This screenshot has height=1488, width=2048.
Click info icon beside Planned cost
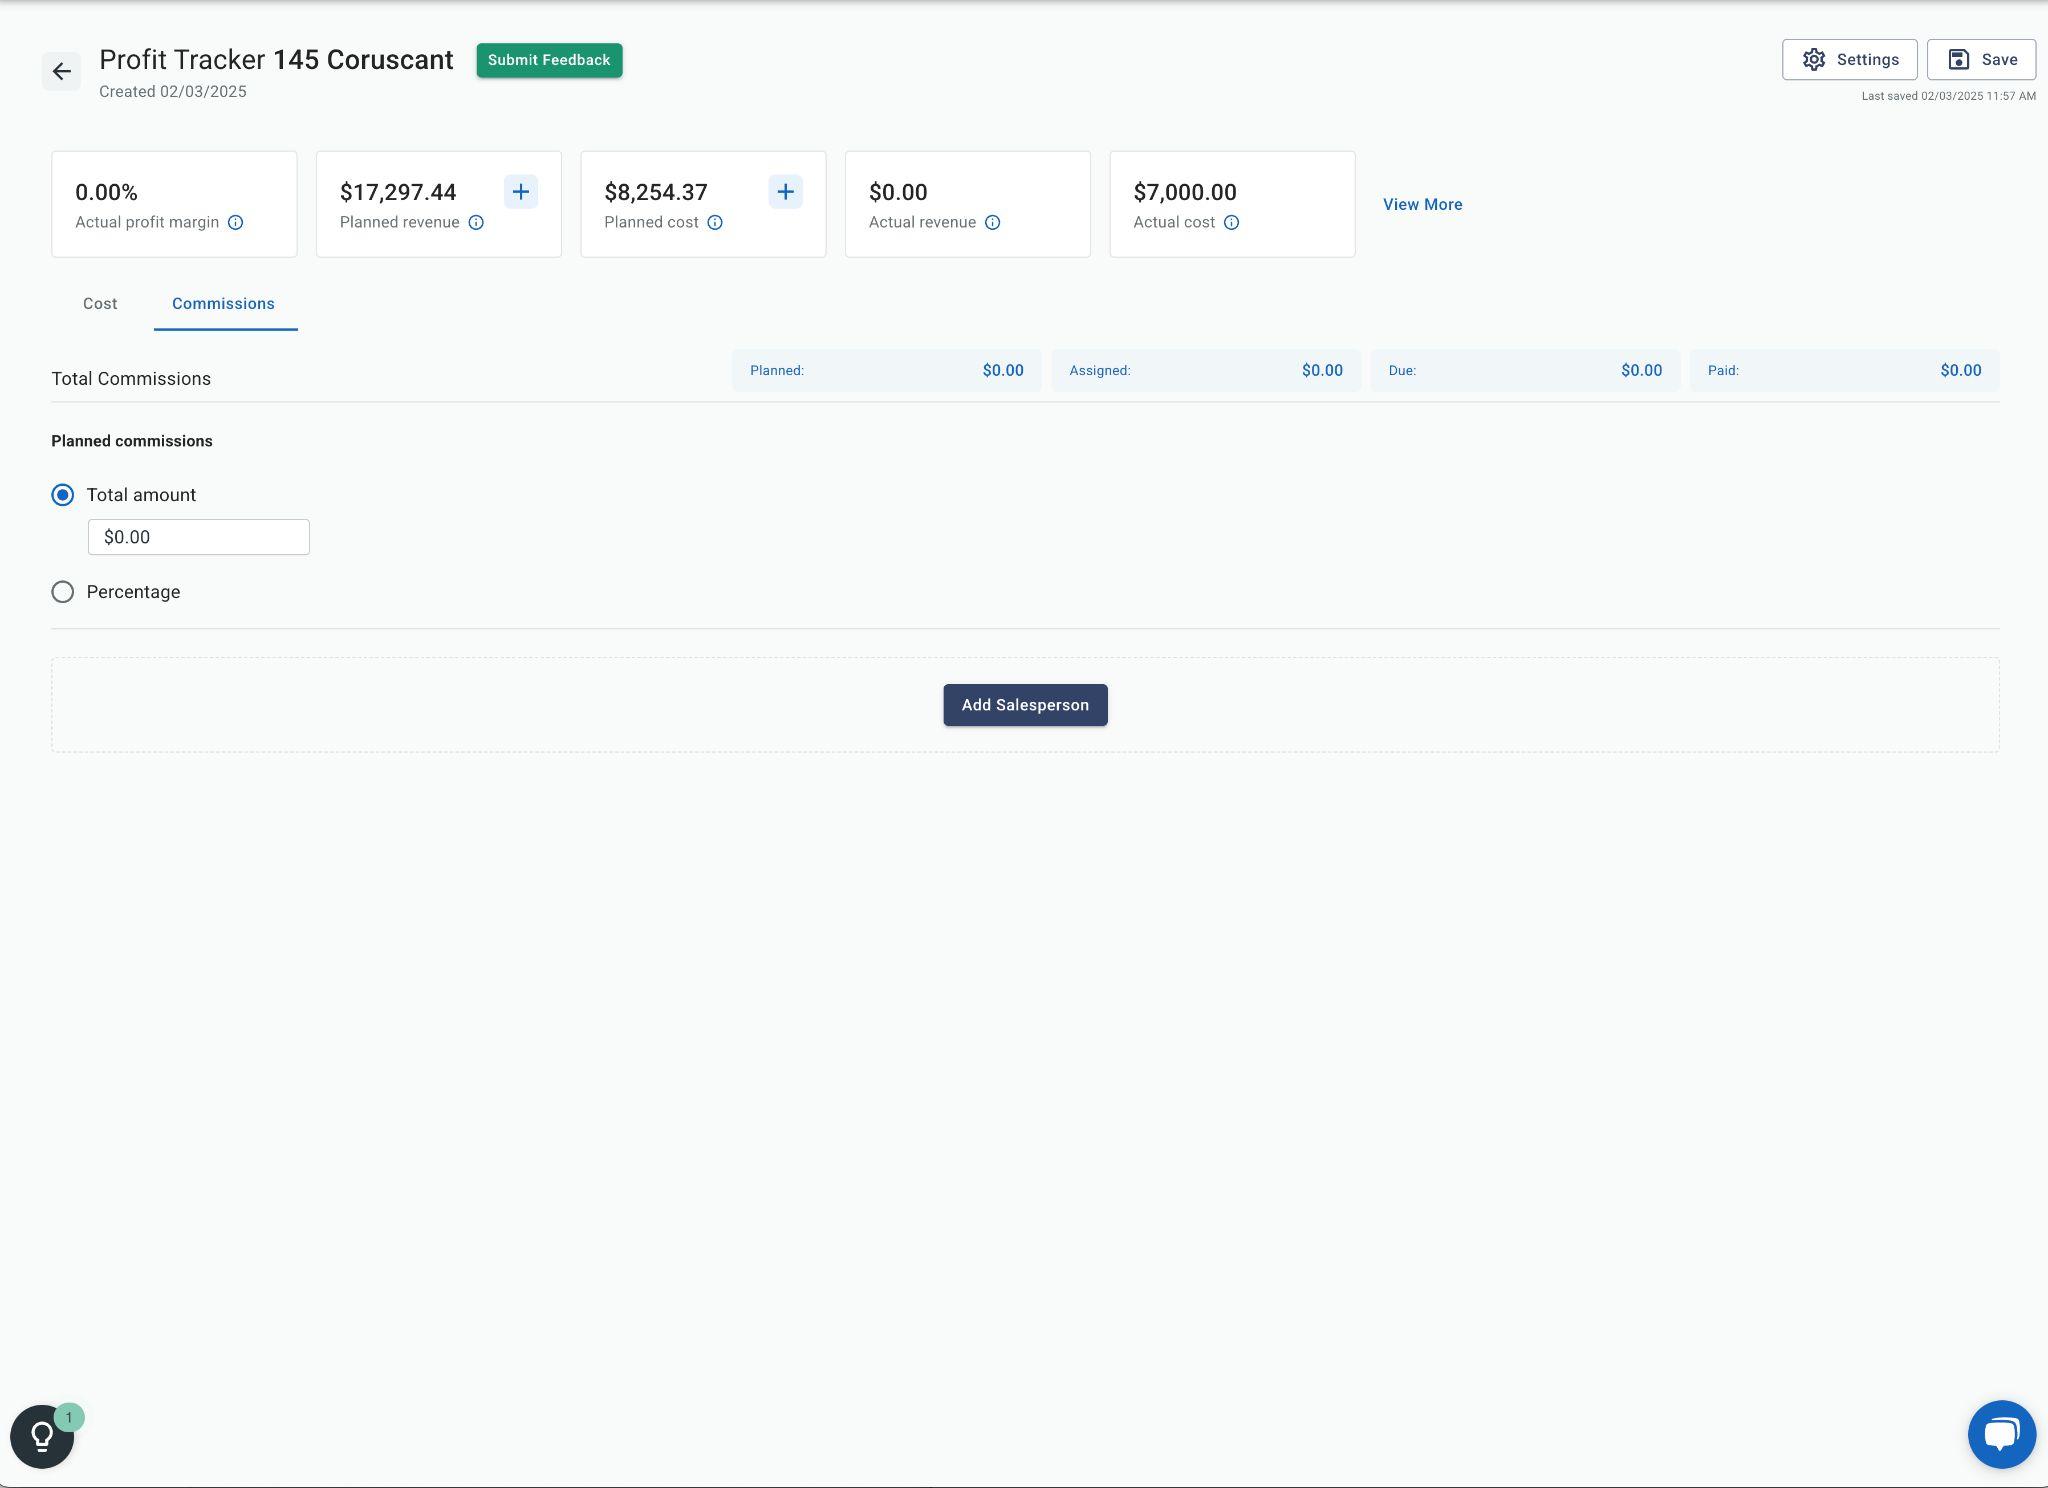pyautogui.click(x=715, y=223)
